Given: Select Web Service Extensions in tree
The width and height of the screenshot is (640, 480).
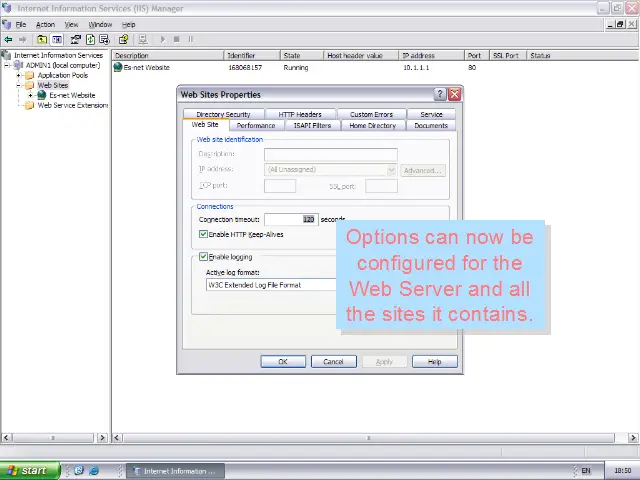Looking at the screenshot, I should 72,105.
